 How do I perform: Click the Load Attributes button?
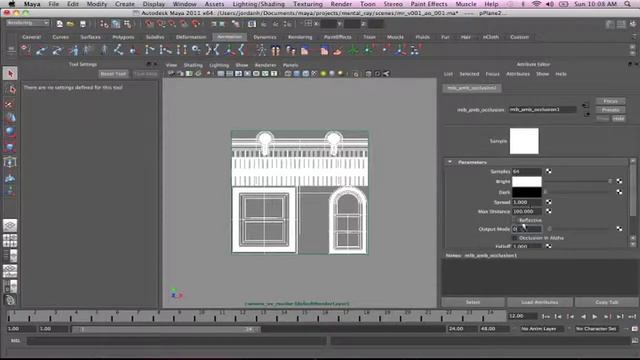coord(540,302)
